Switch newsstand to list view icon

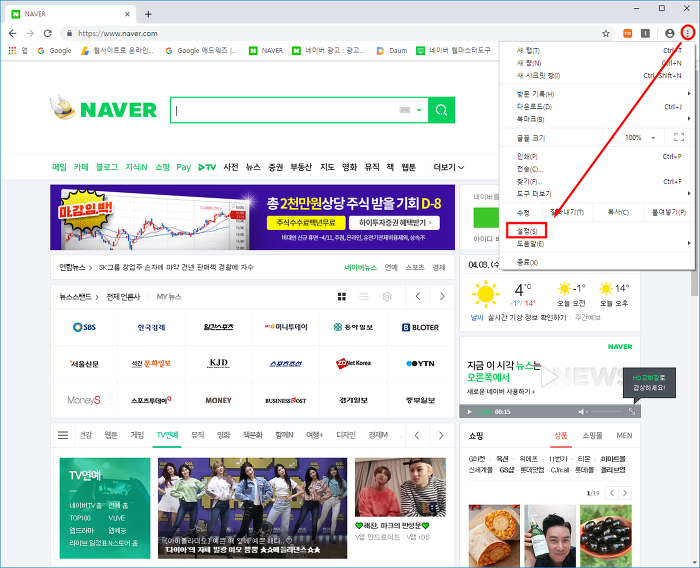click(x=364, y=297)
